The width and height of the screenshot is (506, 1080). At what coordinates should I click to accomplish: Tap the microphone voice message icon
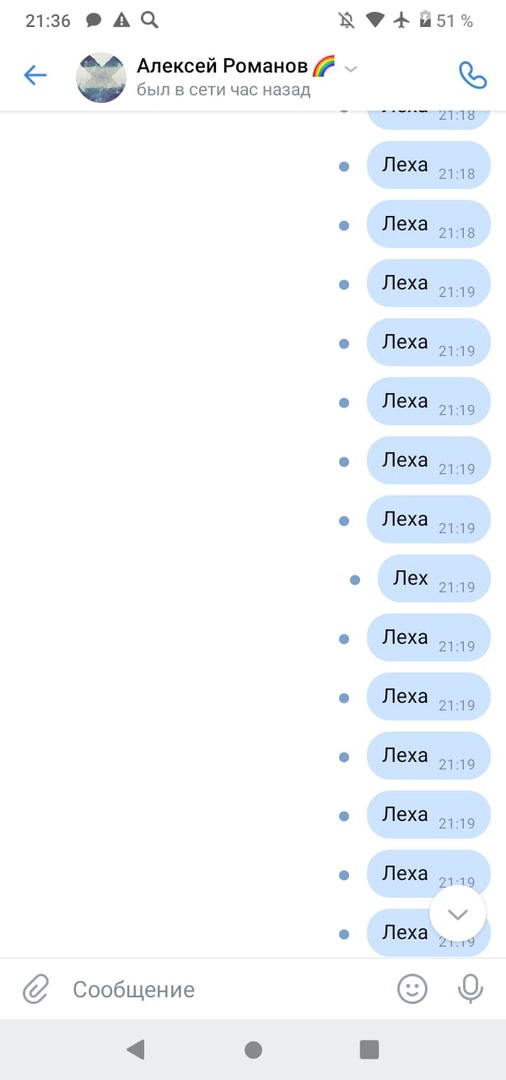tap(470, 989)
